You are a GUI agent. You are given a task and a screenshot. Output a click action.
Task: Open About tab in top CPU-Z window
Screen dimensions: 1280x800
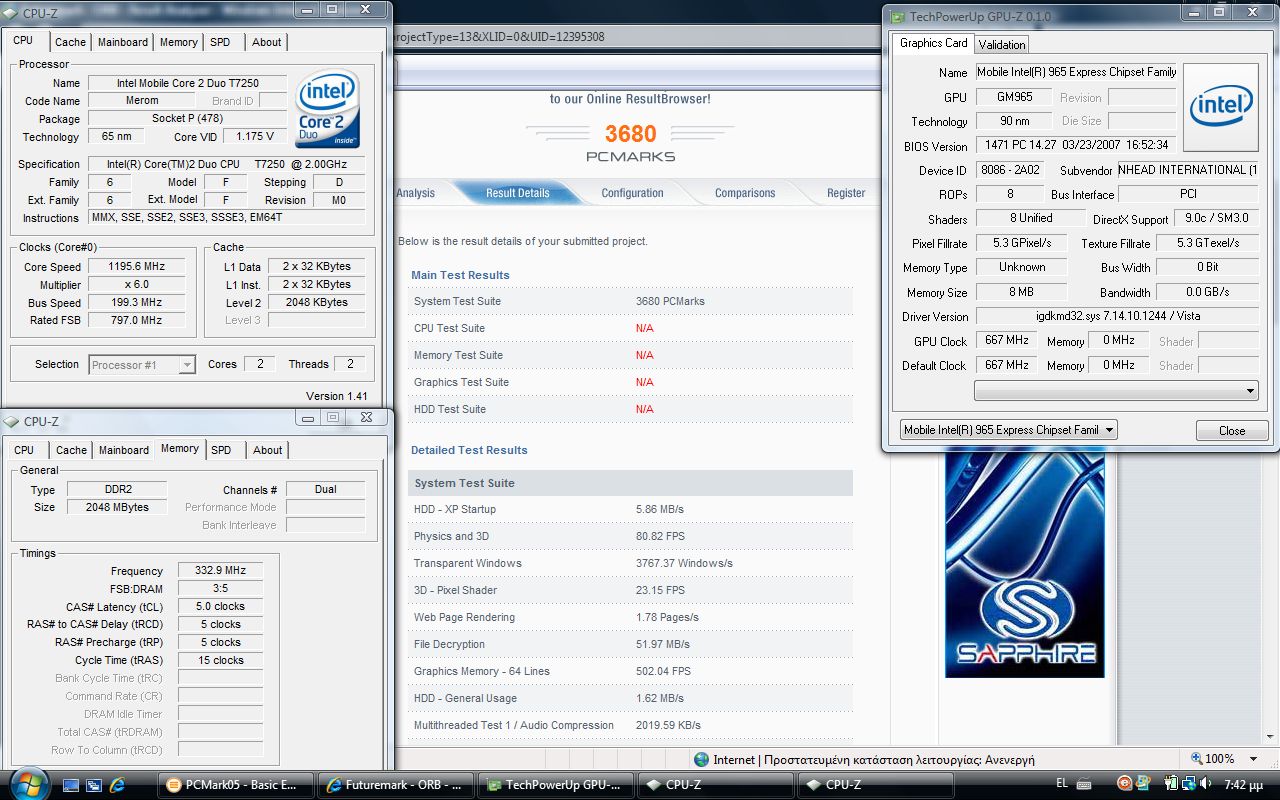266,42
